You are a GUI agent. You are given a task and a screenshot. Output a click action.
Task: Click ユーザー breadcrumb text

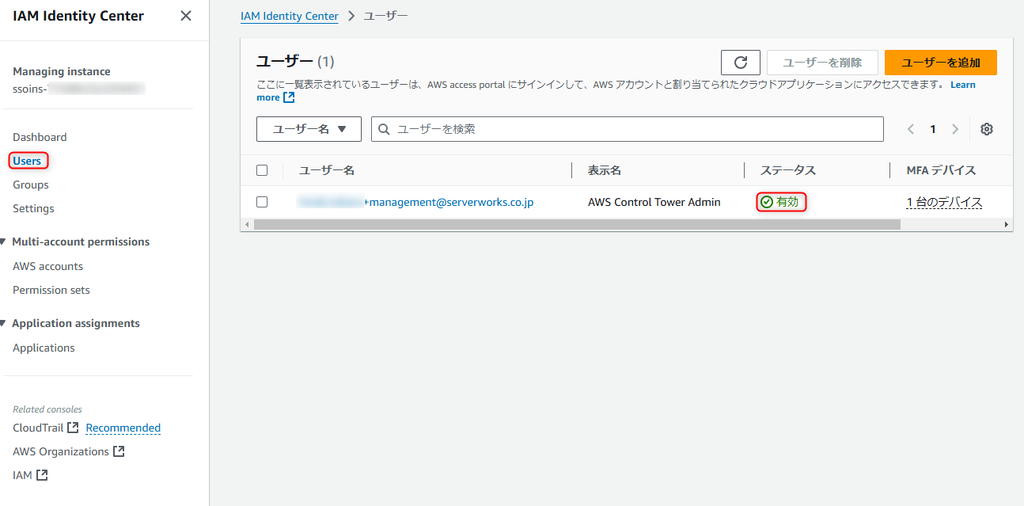(385, 16)
